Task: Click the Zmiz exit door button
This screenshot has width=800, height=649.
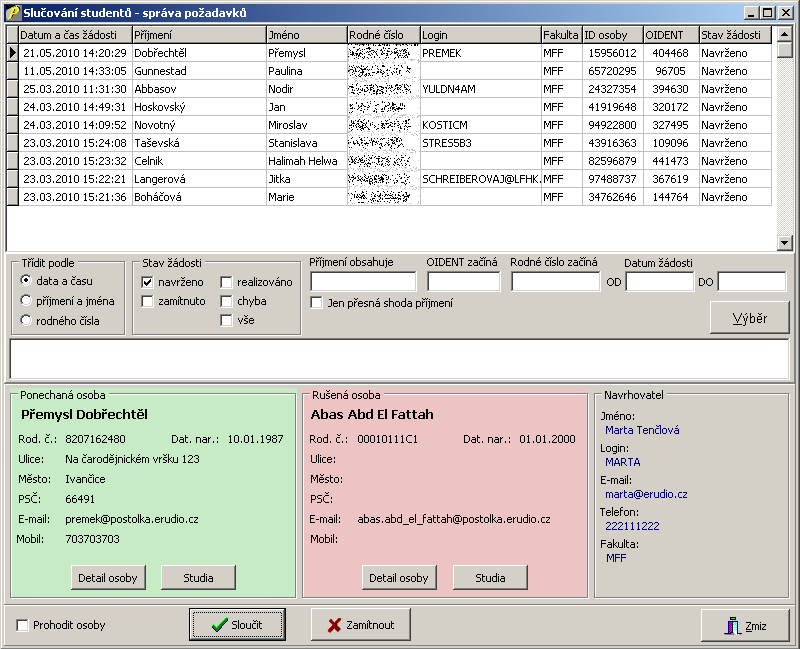Action: point(745,626)
